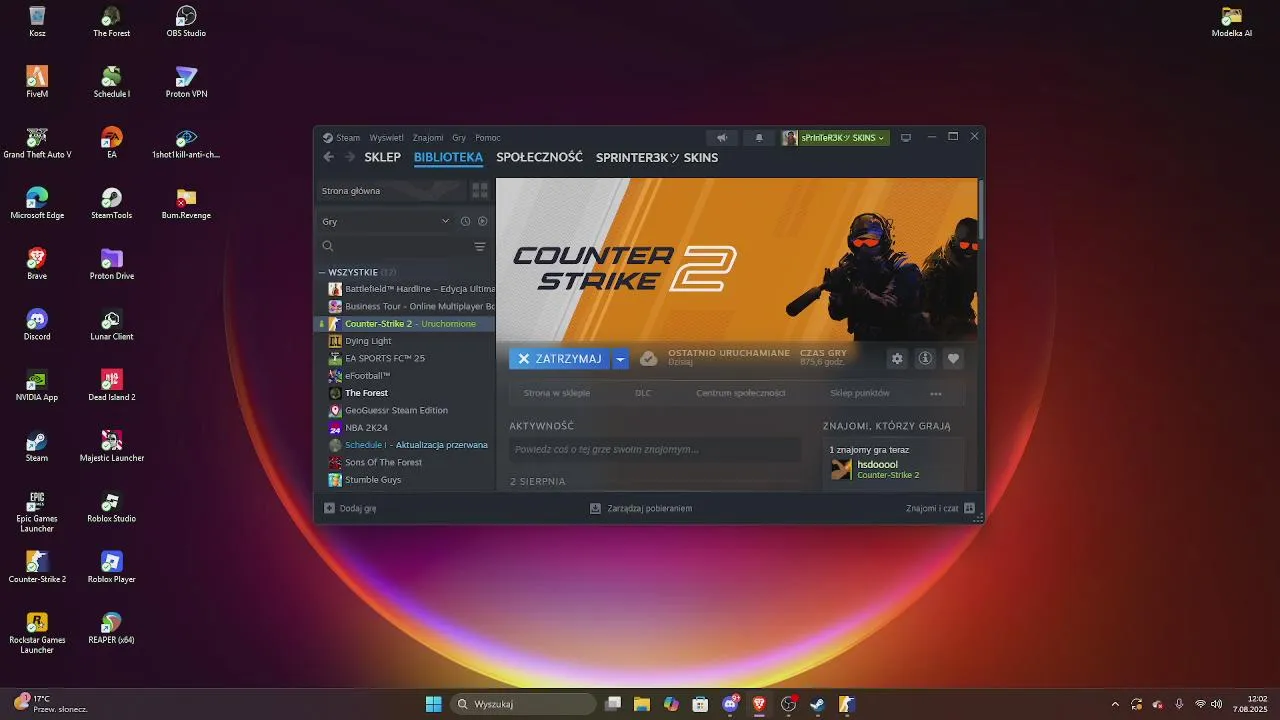Open Windows Start menu
This screenshot has width=1280, height=720.
pos(433,704)
